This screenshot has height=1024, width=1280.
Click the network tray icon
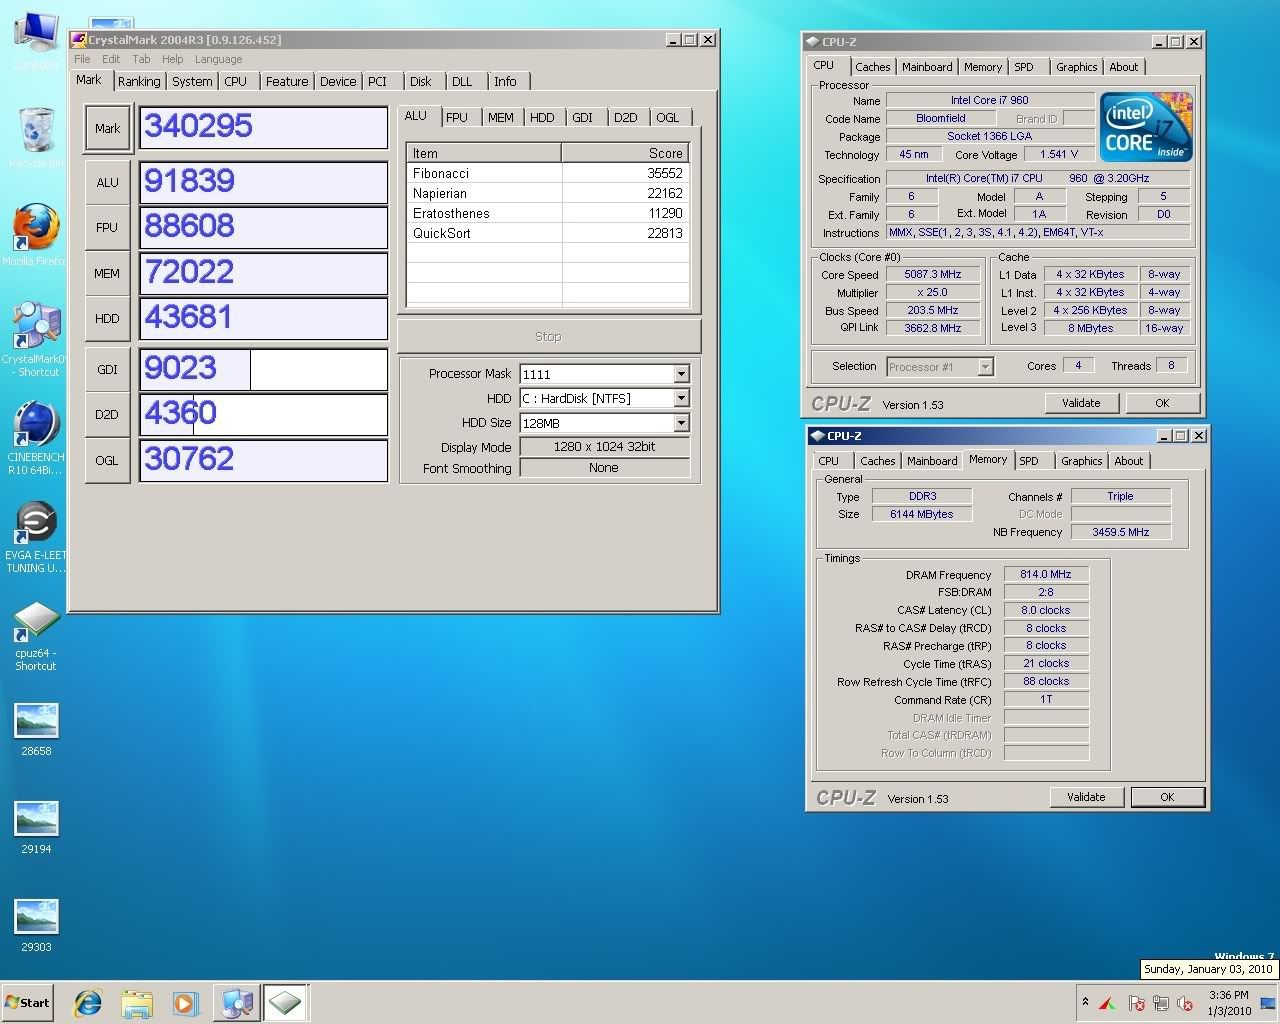click(1161, 1003)
